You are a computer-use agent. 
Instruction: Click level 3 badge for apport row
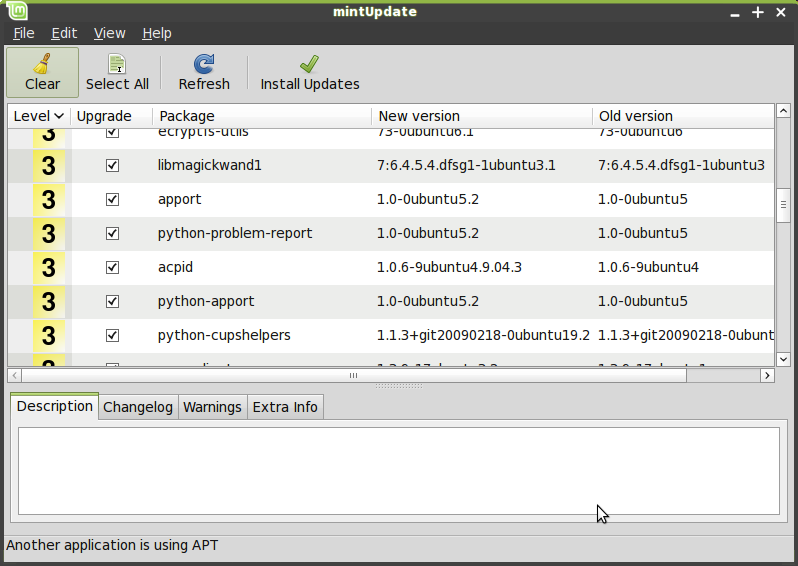coord(49,200)
